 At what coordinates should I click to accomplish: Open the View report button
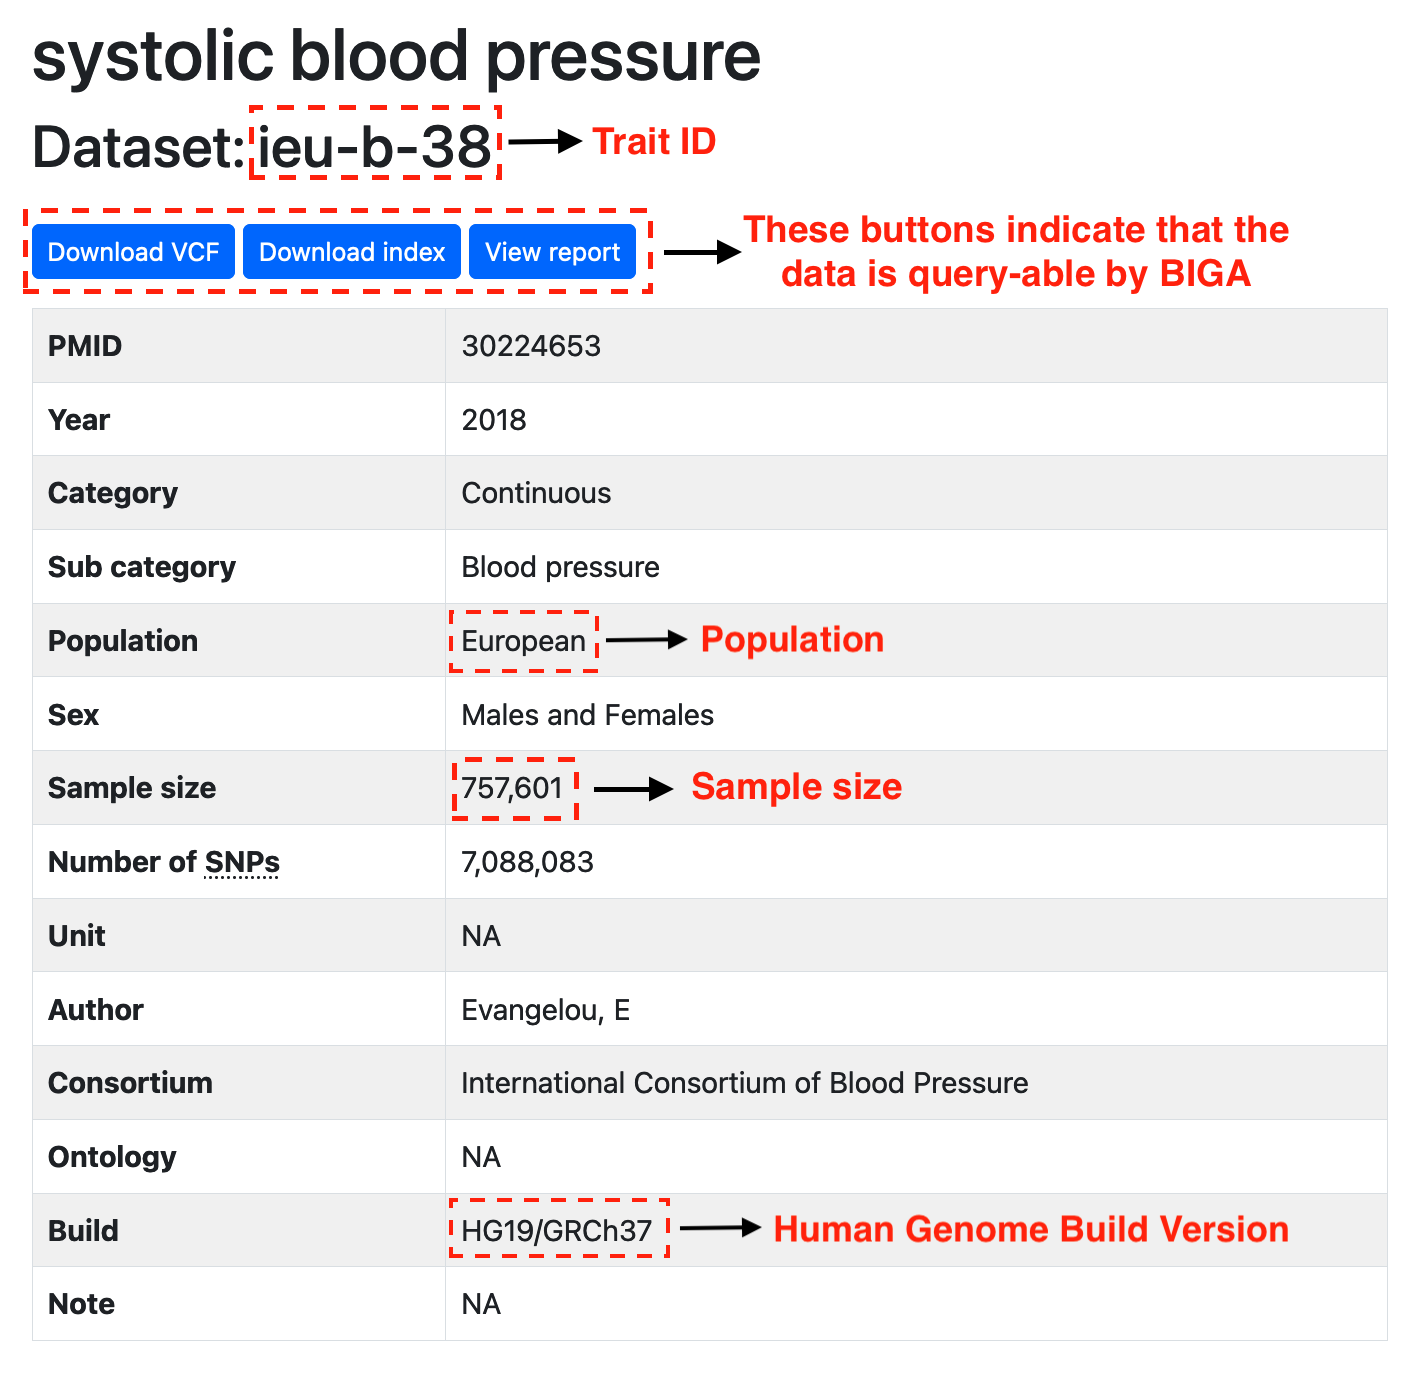tap(552, 252)
